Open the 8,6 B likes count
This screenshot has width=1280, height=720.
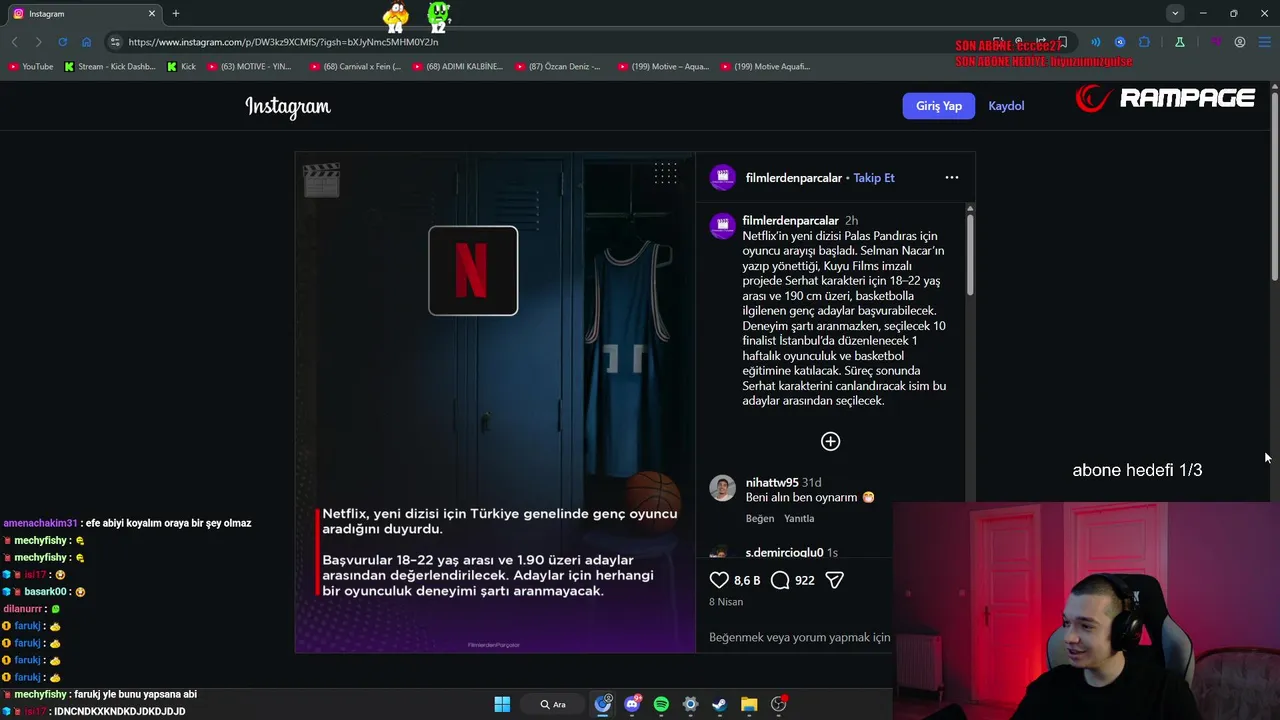(x=747, y=580)
